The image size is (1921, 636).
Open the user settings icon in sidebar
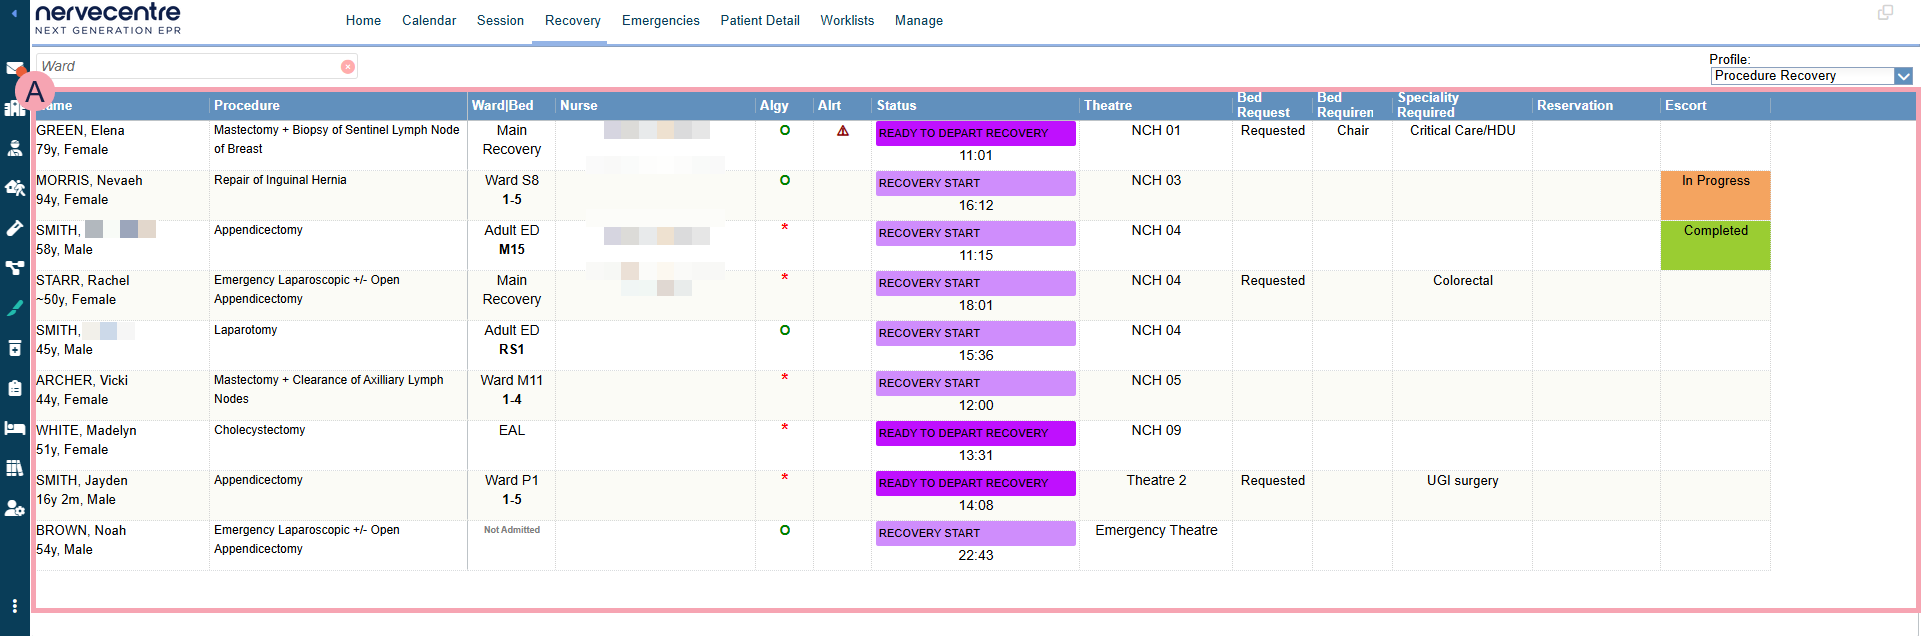pos(14,508)
